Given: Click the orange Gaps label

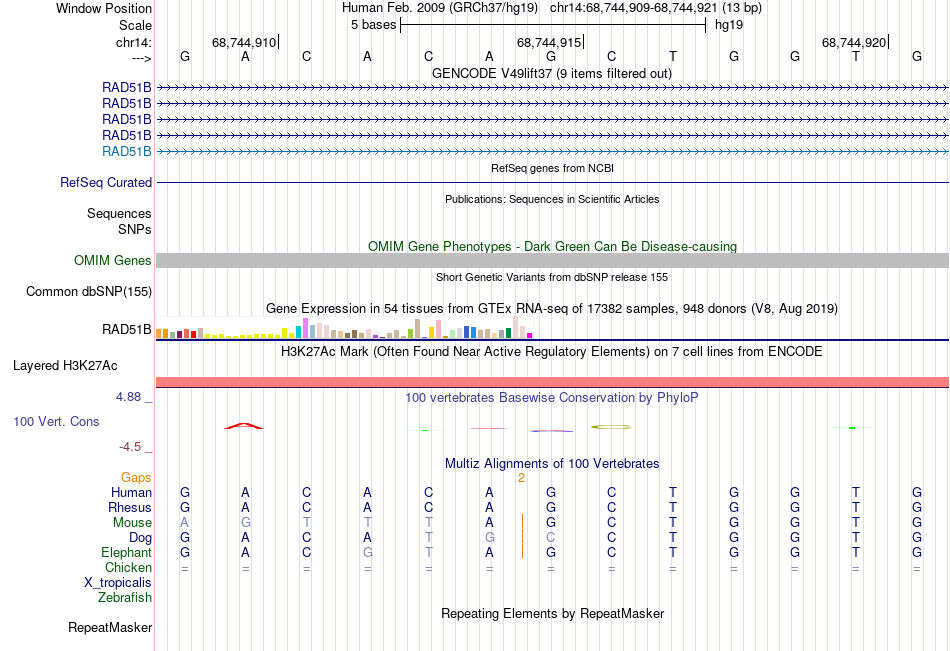Looking at the screenshot, I should 136,478.
